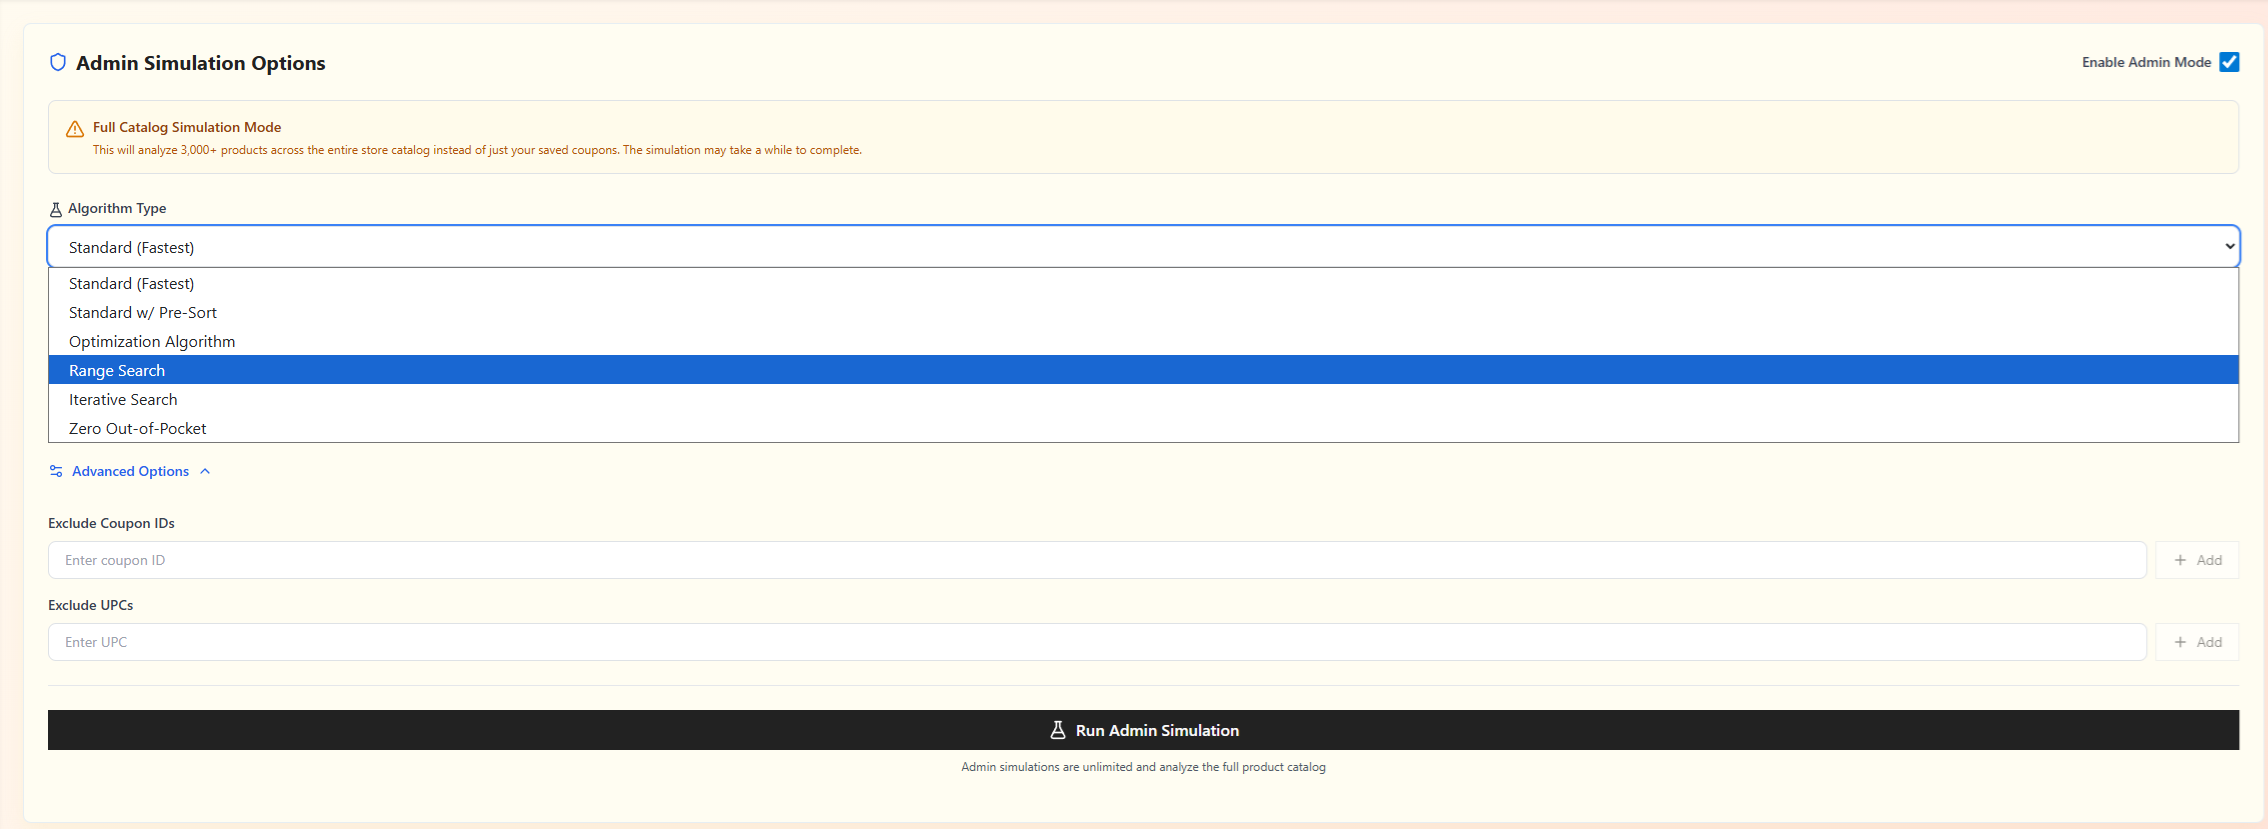Run the Admin Simulation

click(1142, 730)
